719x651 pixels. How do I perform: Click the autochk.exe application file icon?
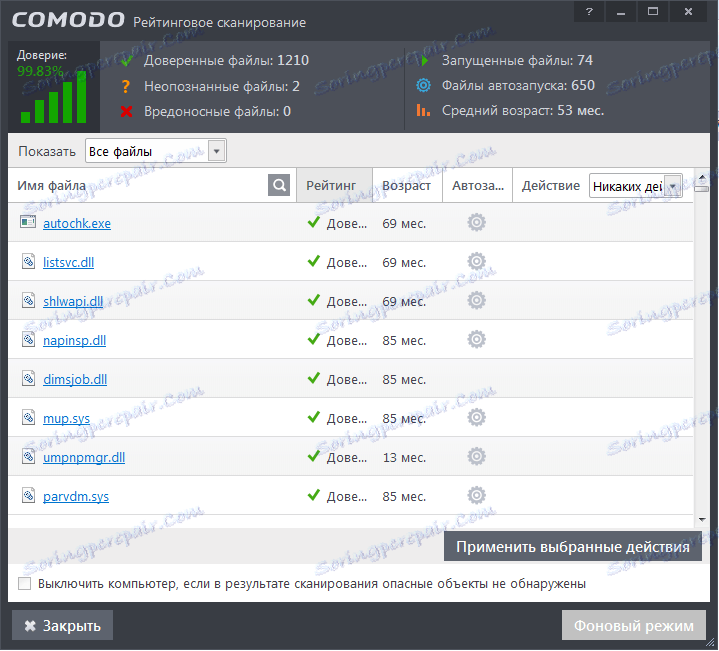(28, 222)
